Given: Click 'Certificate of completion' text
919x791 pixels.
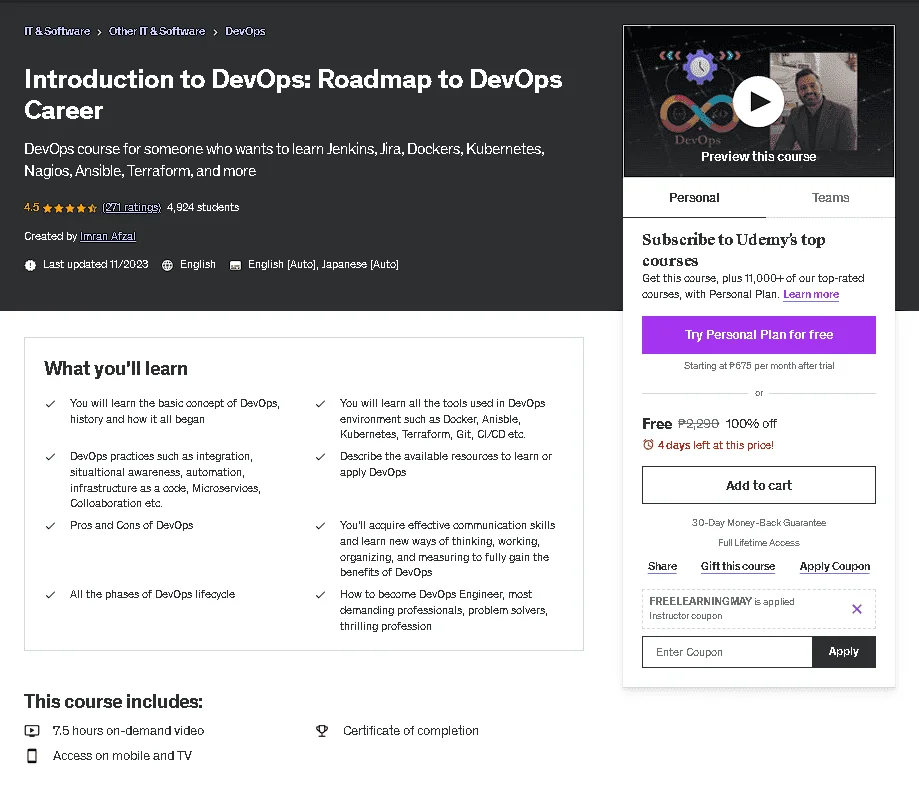Looking at the screenshot, I should (x=411, y=731).
